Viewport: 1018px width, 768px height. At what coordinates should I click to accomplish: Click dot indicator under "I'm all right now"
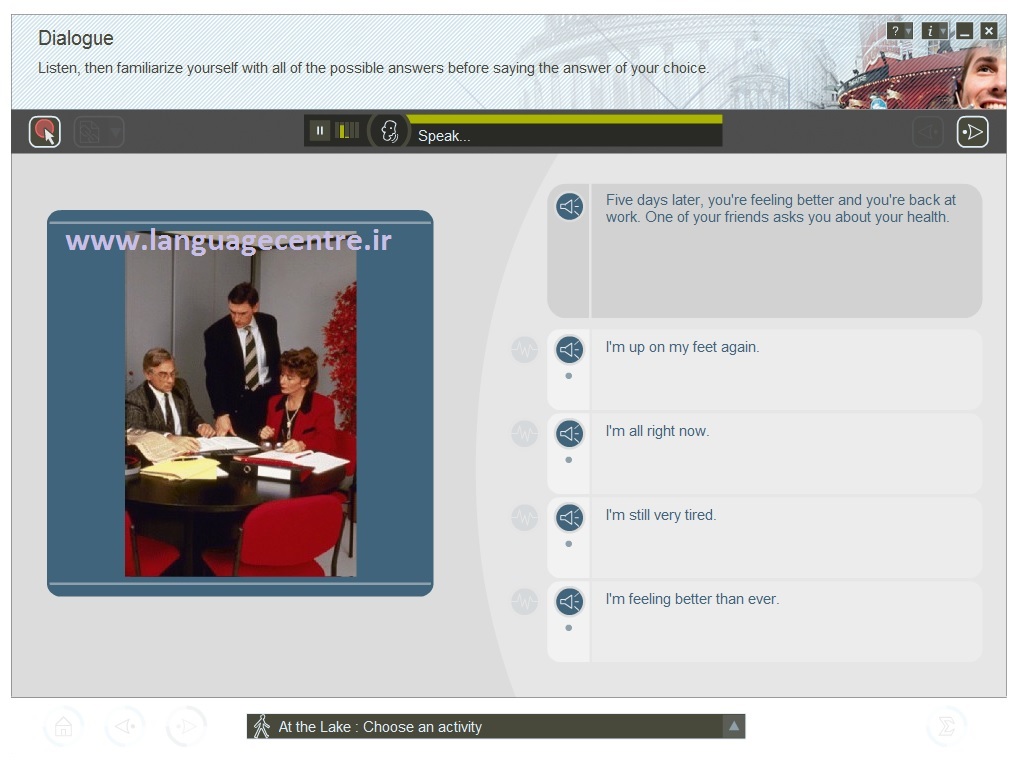569,460
